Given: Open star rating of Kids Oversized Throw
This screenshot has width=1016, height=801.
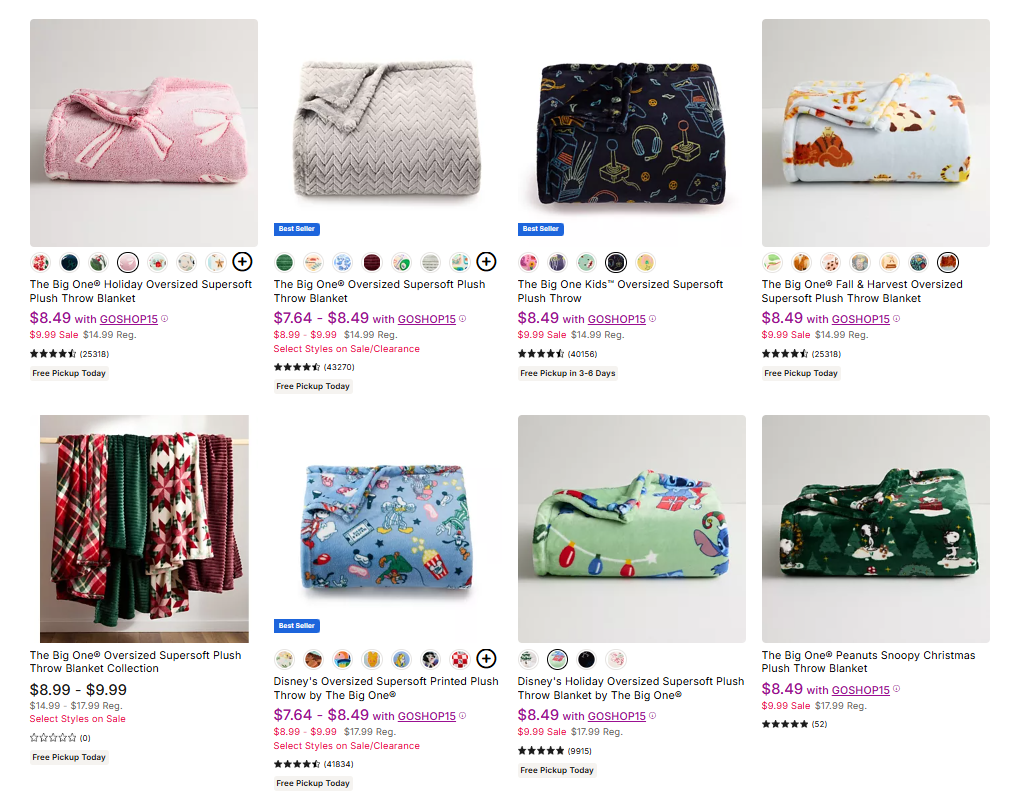Looking at the screenshot, I should 541,354.
